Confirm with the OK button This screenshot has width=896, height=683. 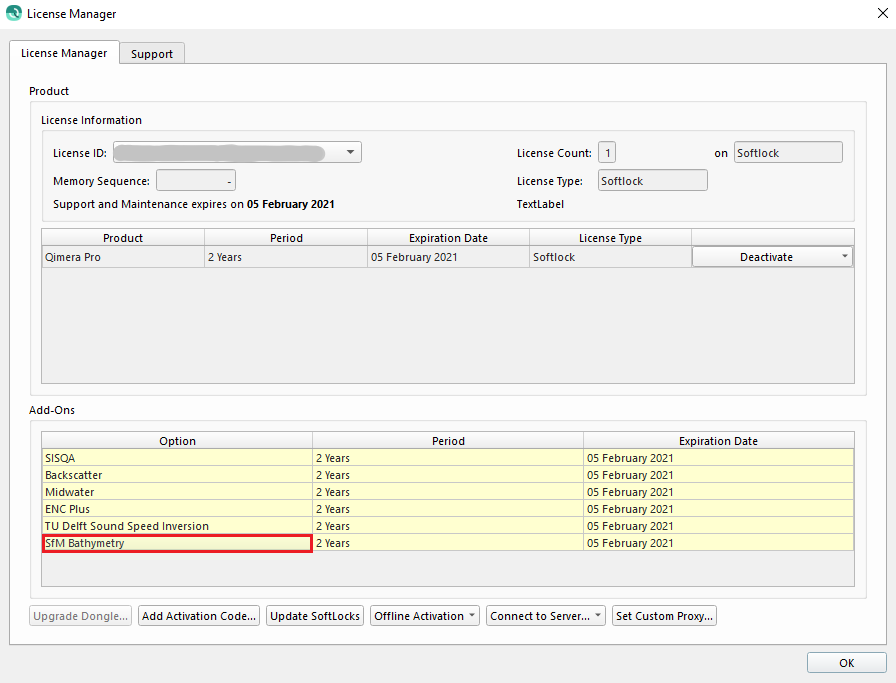pyautogui.click(x=846, y=663)
